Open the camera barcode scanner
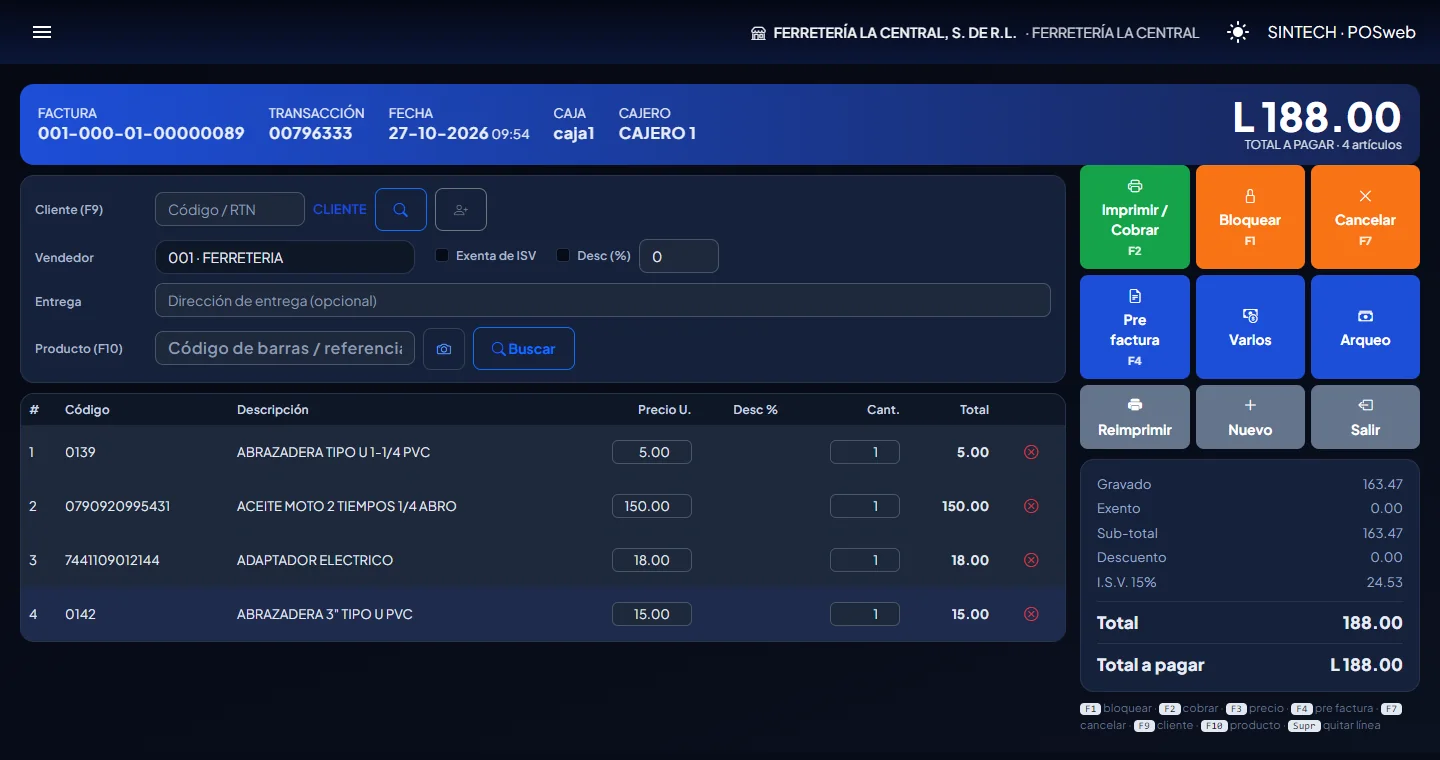The height and width of the screenshot is (760, 1440). (444, 349)
